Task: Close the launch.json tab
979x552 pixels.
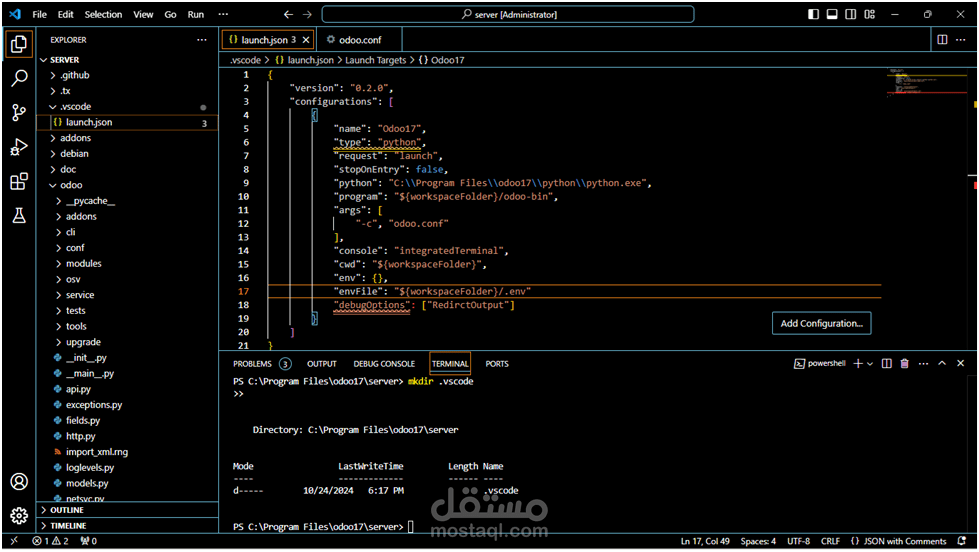Action: point(306,40)
